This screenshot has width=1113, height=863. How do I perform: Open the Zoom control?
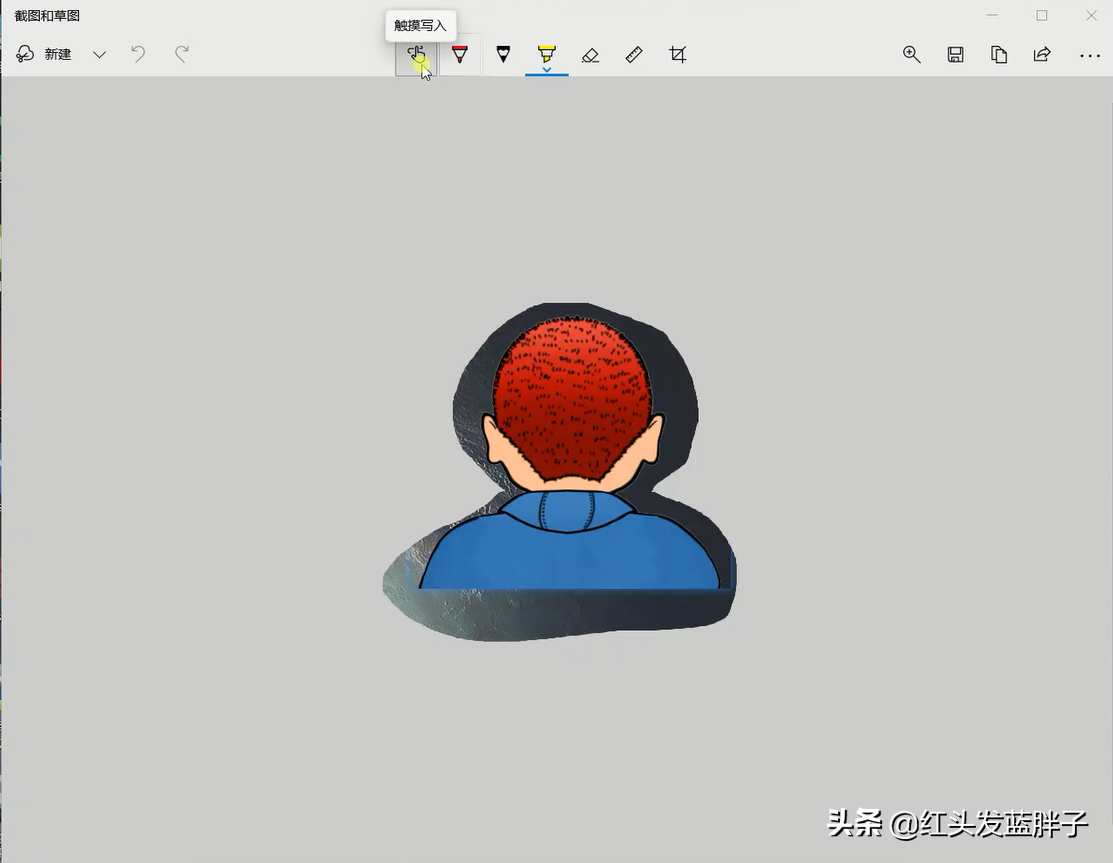[911, 55]
